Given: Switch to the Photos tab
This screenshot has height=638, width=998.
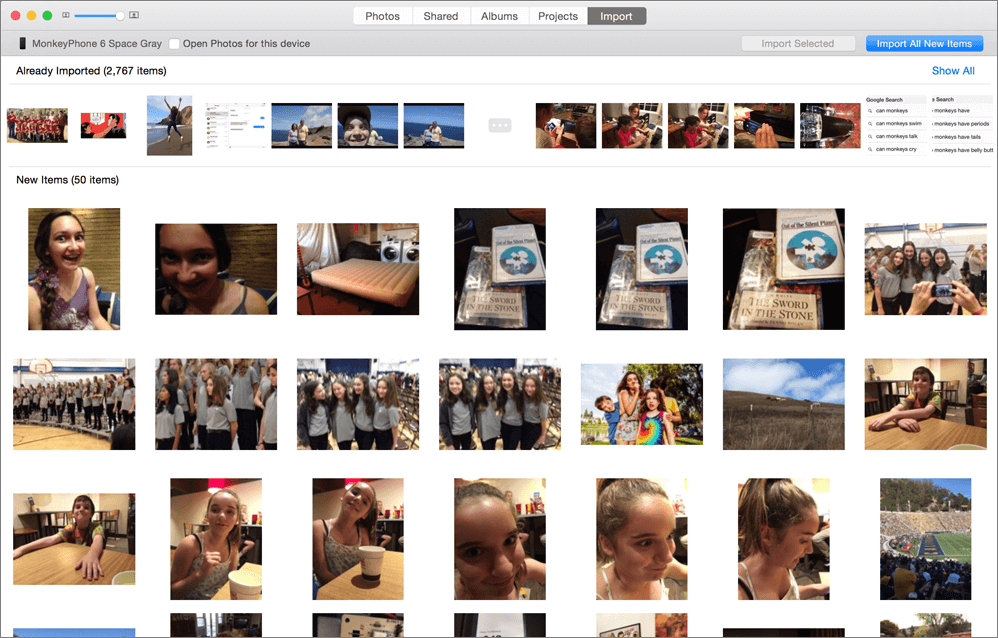Looking at the screenshot, I should pos(382,16).
